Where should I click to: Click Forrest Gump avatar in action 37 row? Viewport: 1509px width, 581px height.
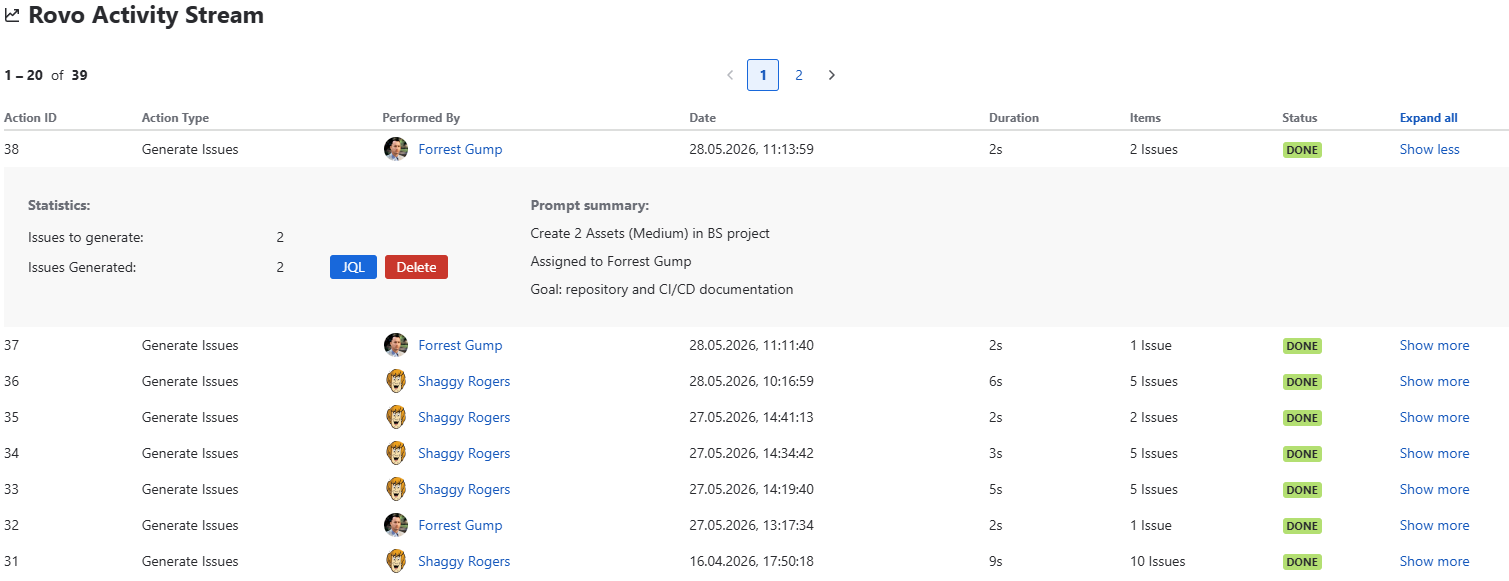396,345
